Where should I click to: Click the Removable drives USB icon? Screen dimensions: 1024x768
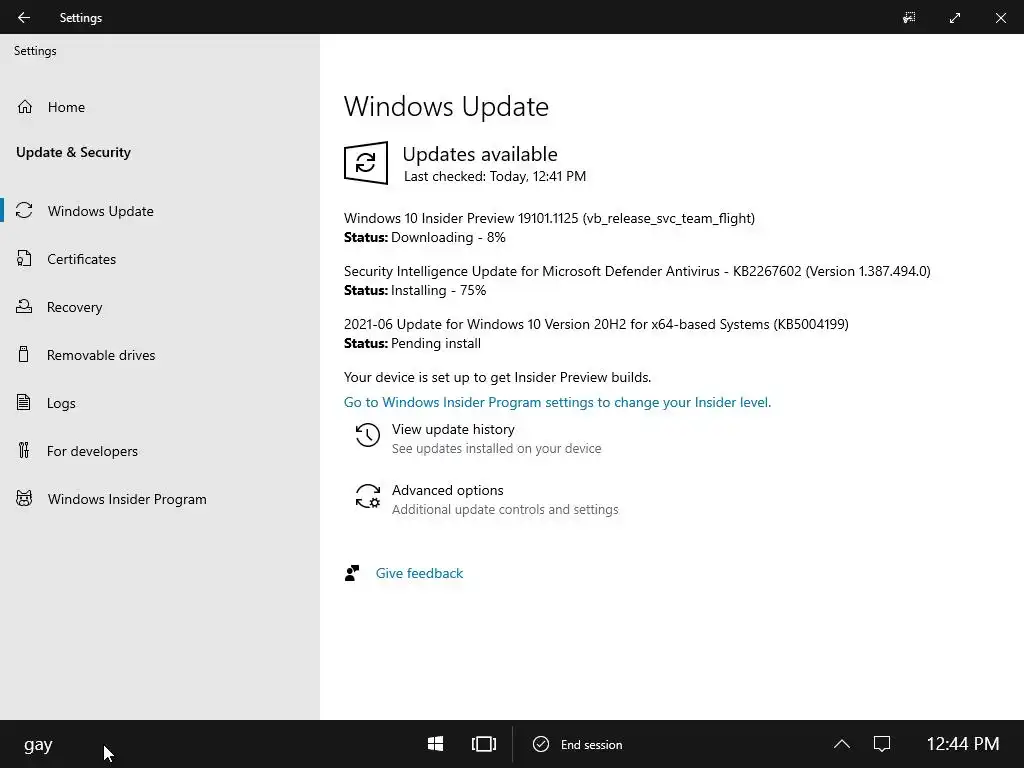tap(24, 355)
